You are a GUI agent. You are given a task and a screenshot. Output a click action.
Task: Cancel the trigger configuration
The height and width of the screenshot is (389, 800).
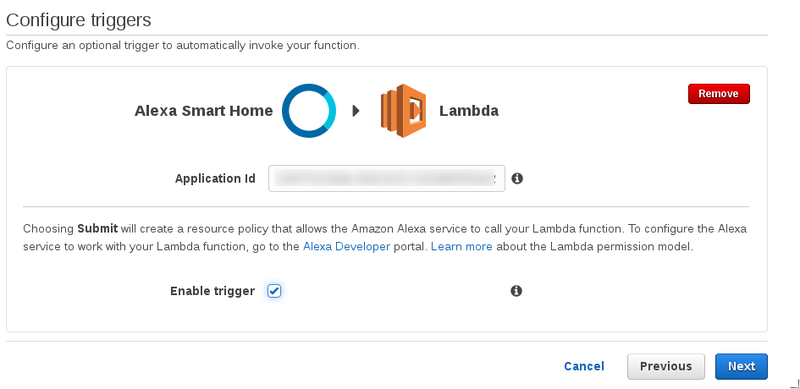coord(584,366)
